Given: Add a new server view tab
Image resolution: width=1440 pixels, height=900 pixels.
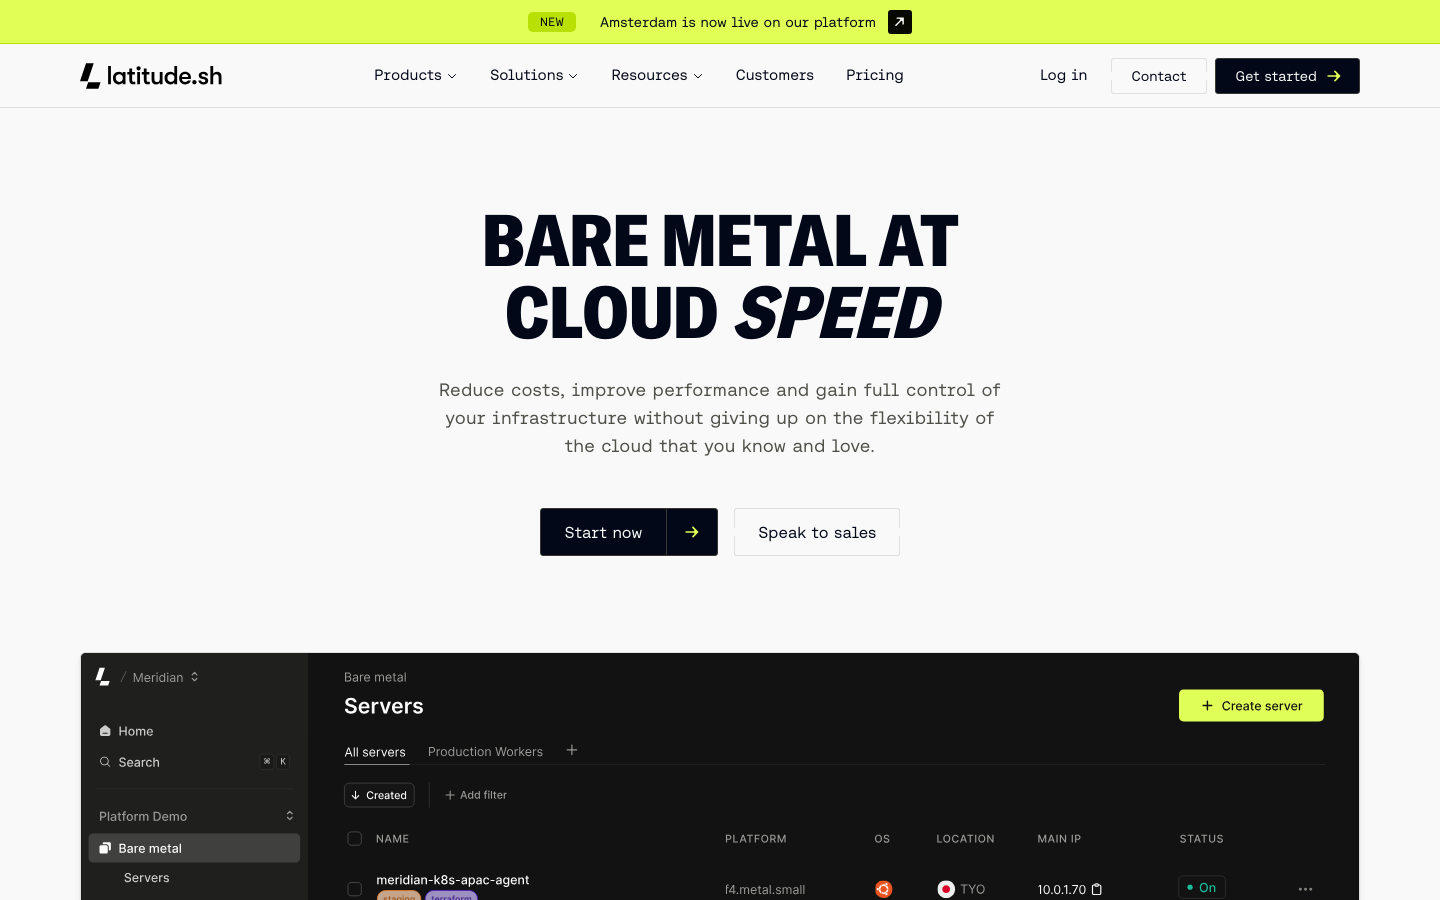Looking at the screenshot, I should point(572,750).
